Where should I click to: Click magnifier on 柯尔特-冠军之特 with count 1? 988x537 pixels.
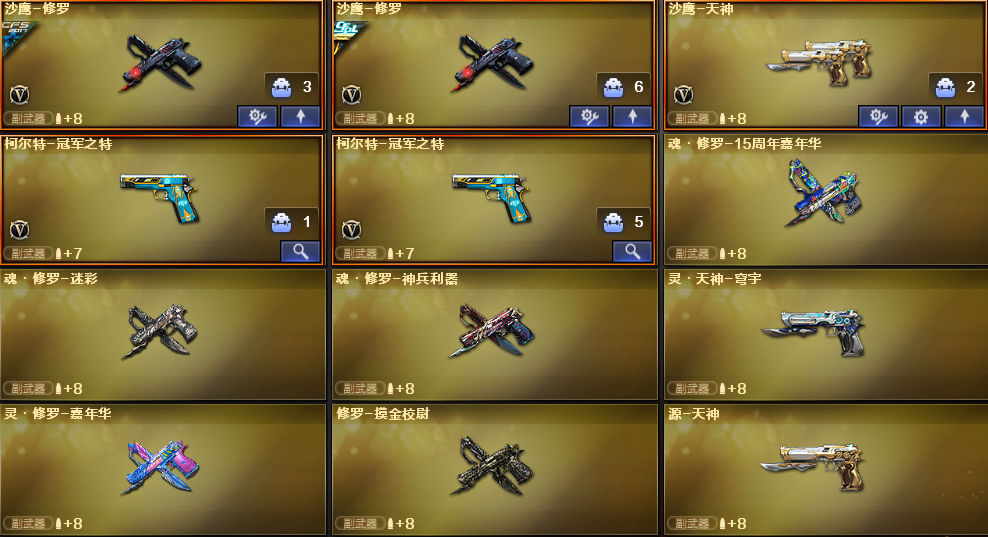(301, 252)
